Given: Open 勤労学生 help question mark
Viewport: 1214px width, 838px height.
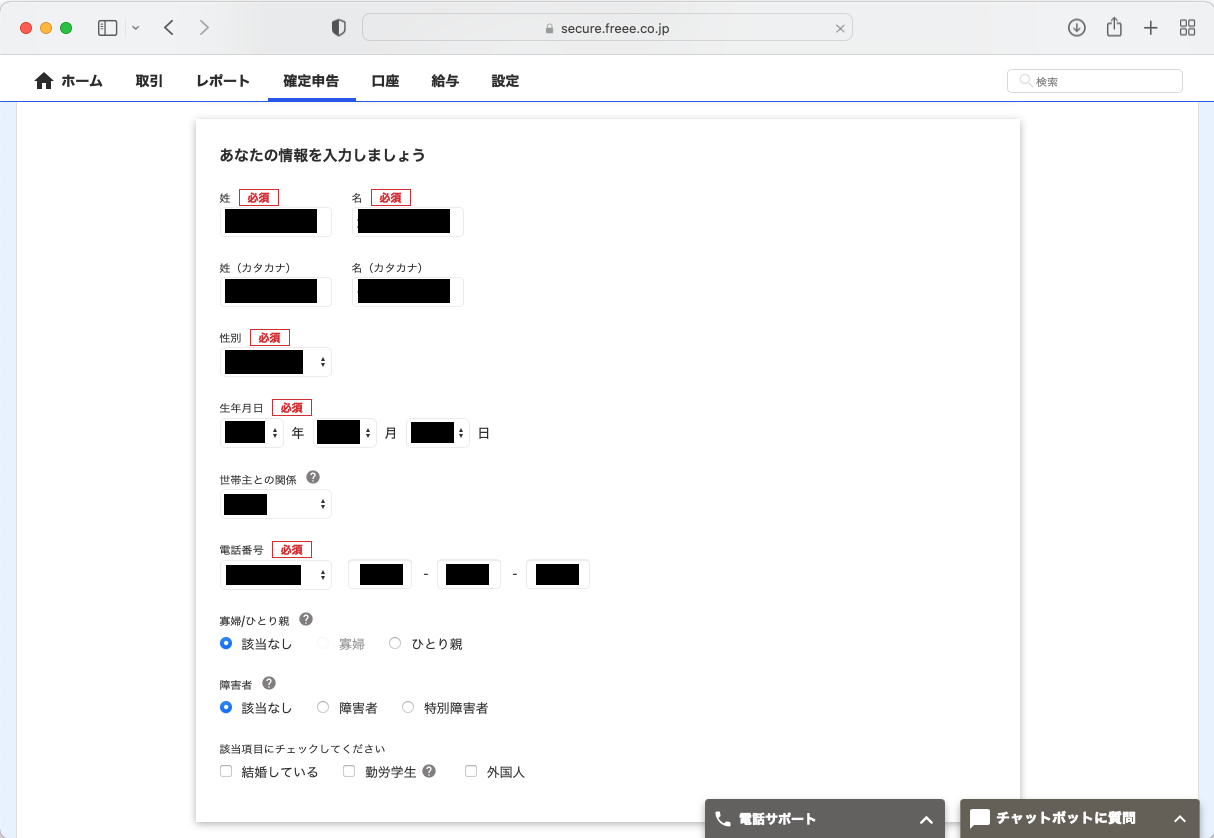Looking at the screenshot, I should (x=429, y=771).
